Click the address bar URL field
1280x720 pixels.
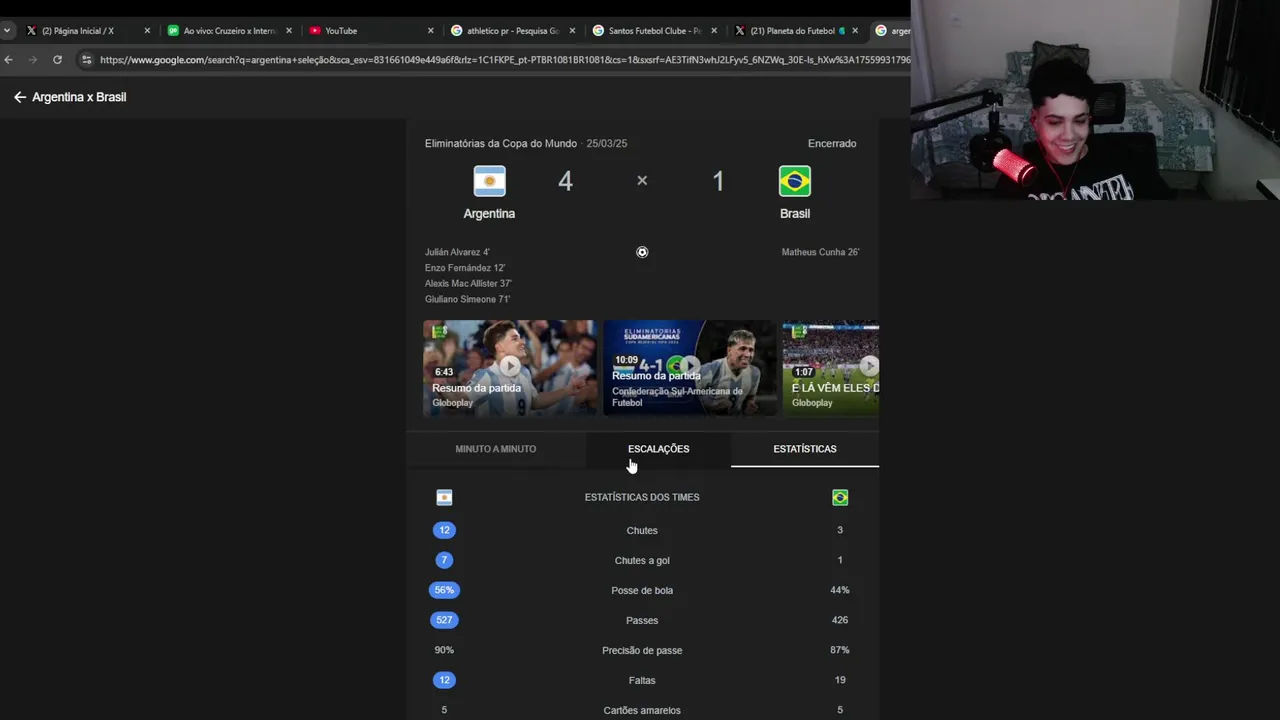[505, 60]
